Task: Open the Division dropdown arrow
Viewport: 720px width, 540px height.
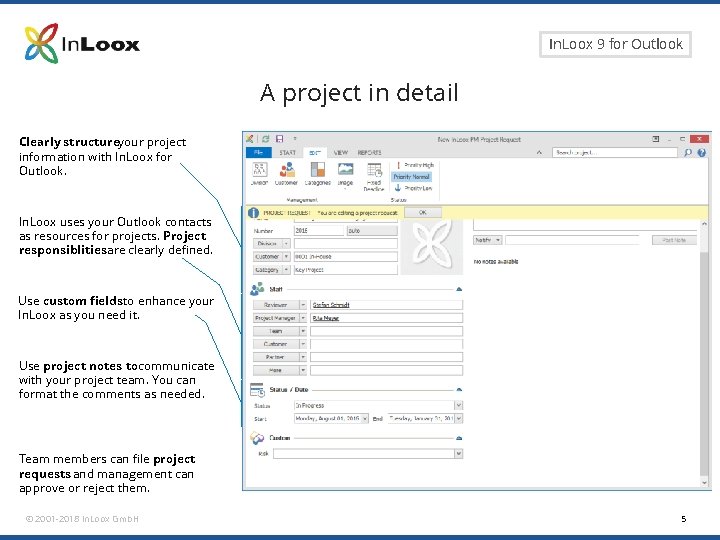Action: [286, 243]
